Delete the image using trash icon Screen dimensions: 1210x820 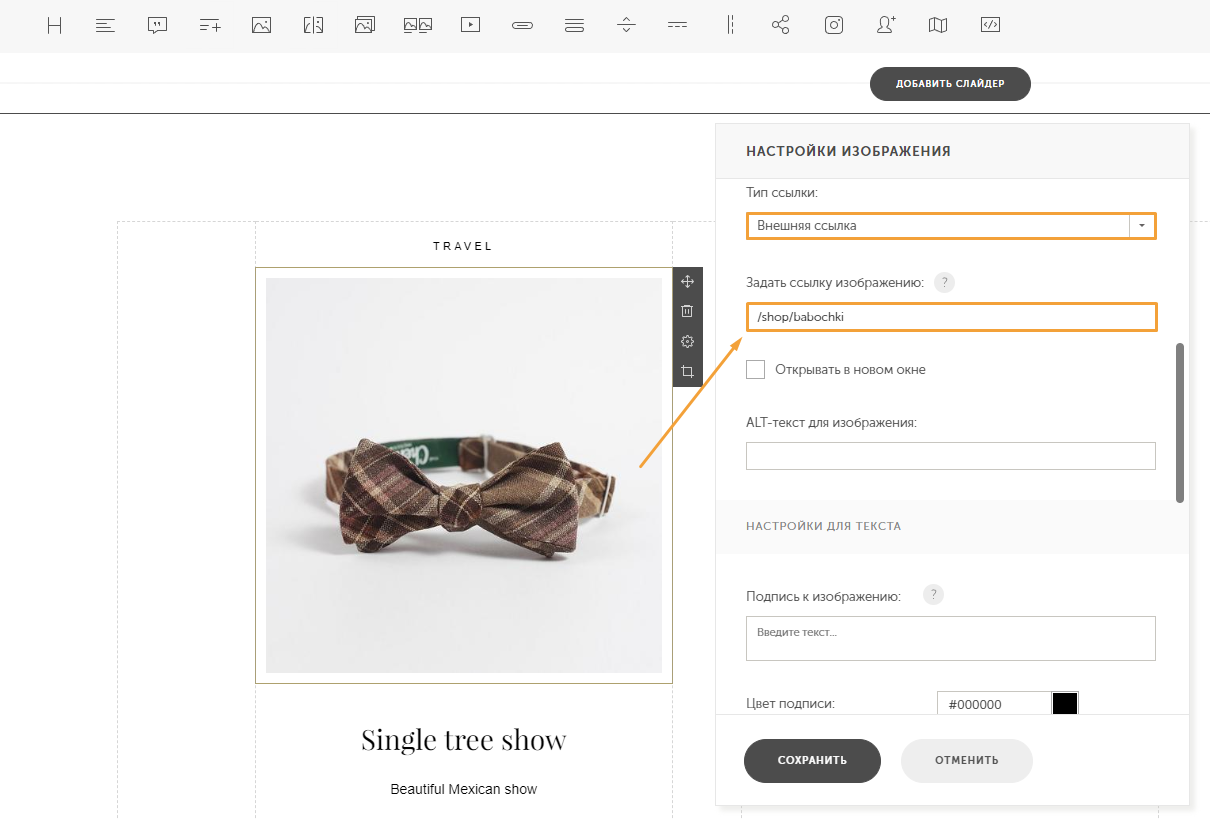[687, 311]
